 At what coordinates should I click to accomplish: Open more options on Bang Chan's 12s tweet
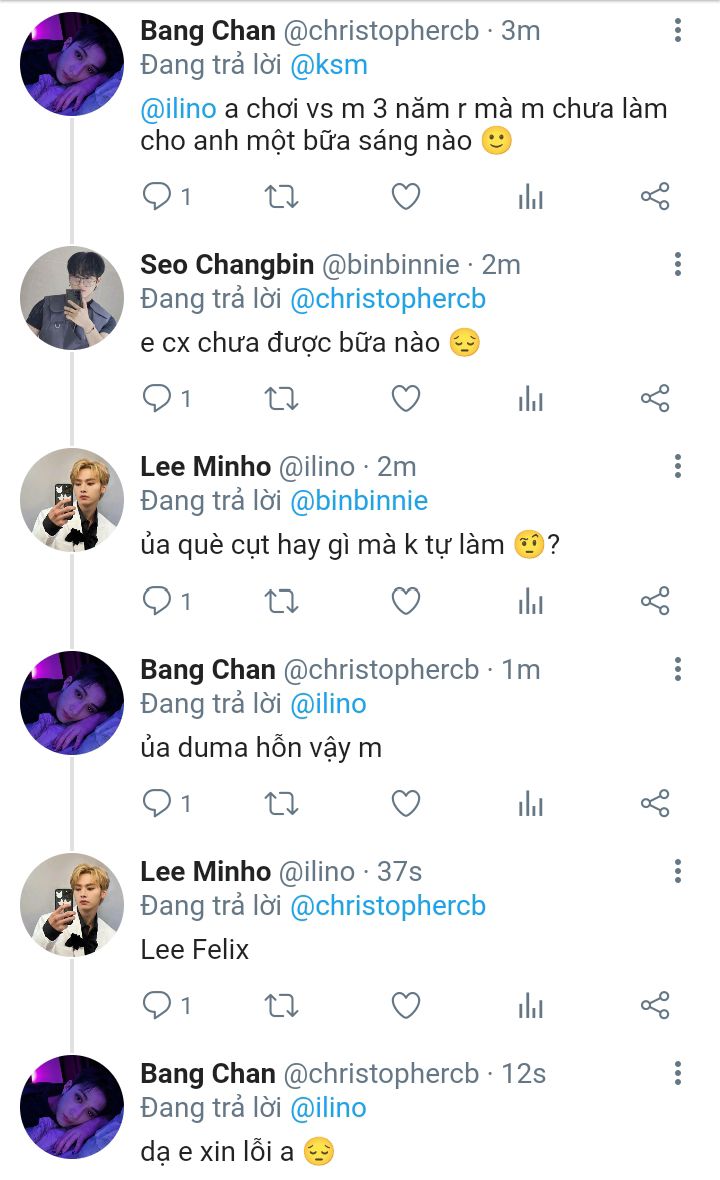(678, 1073)
